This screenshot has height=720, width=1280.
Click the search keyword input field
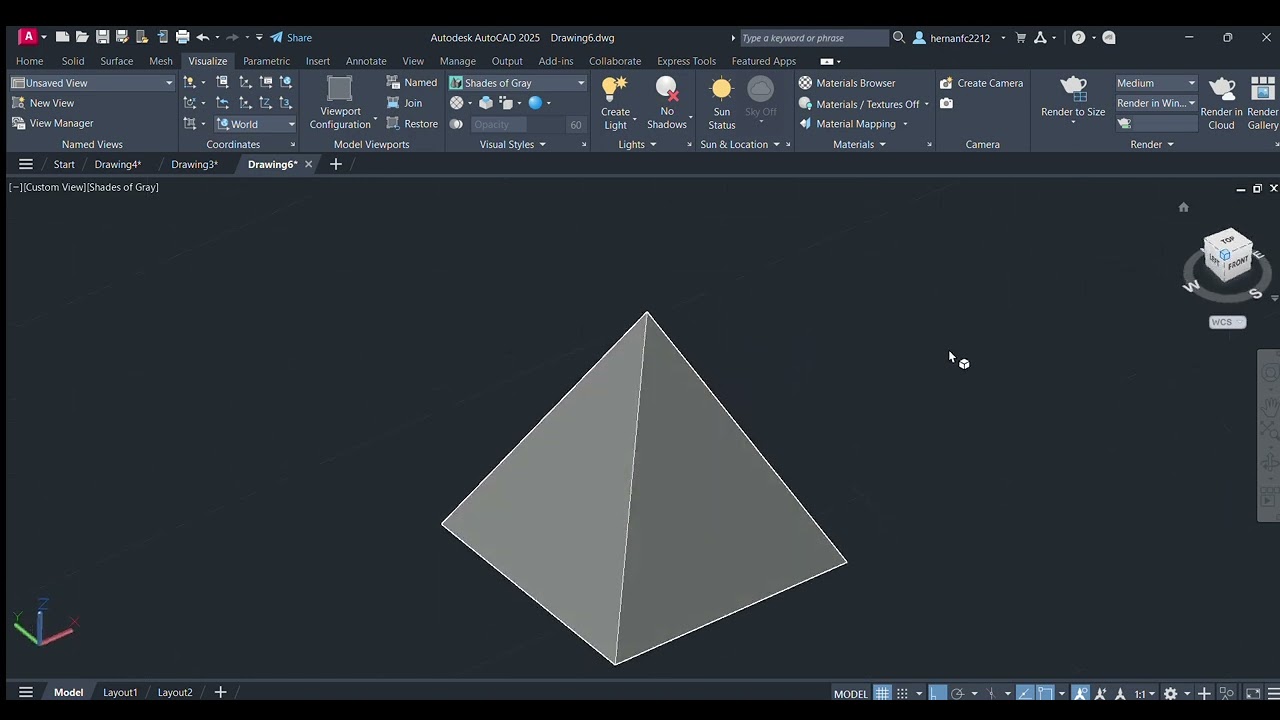point(813,38)
